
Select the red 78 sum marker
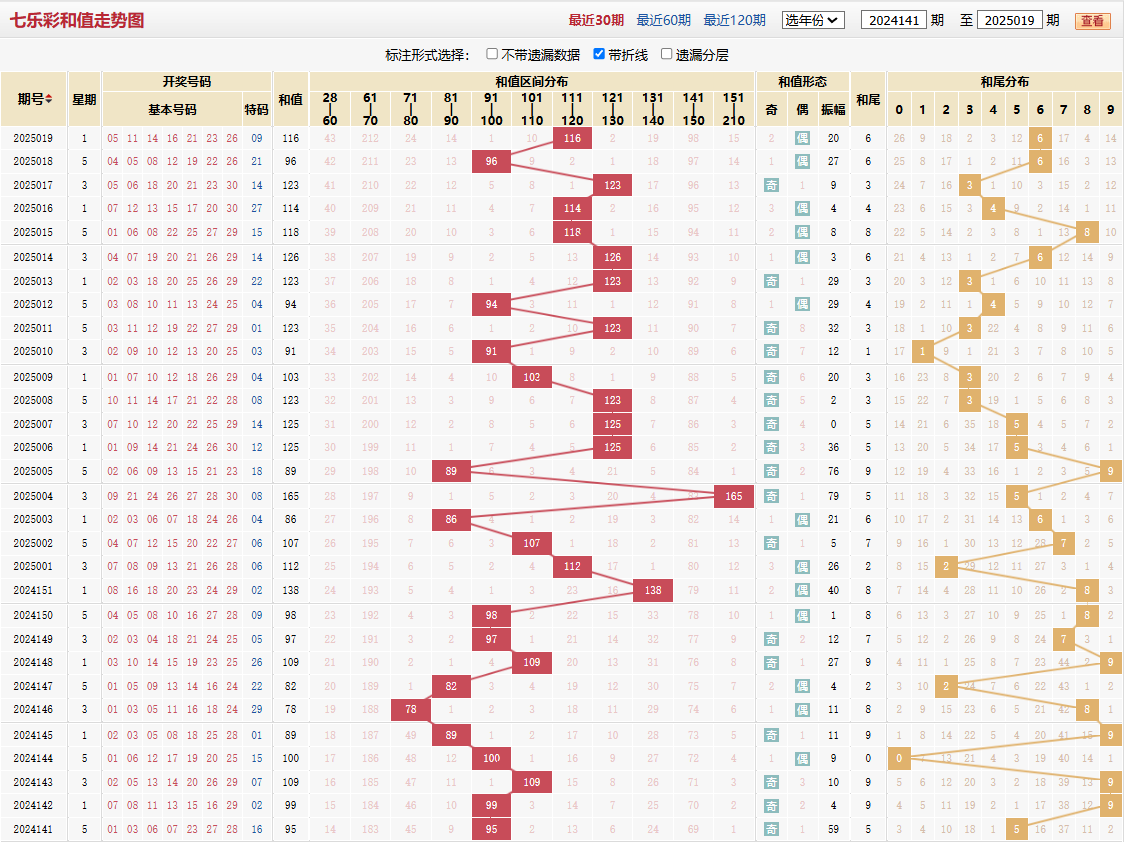411,709
